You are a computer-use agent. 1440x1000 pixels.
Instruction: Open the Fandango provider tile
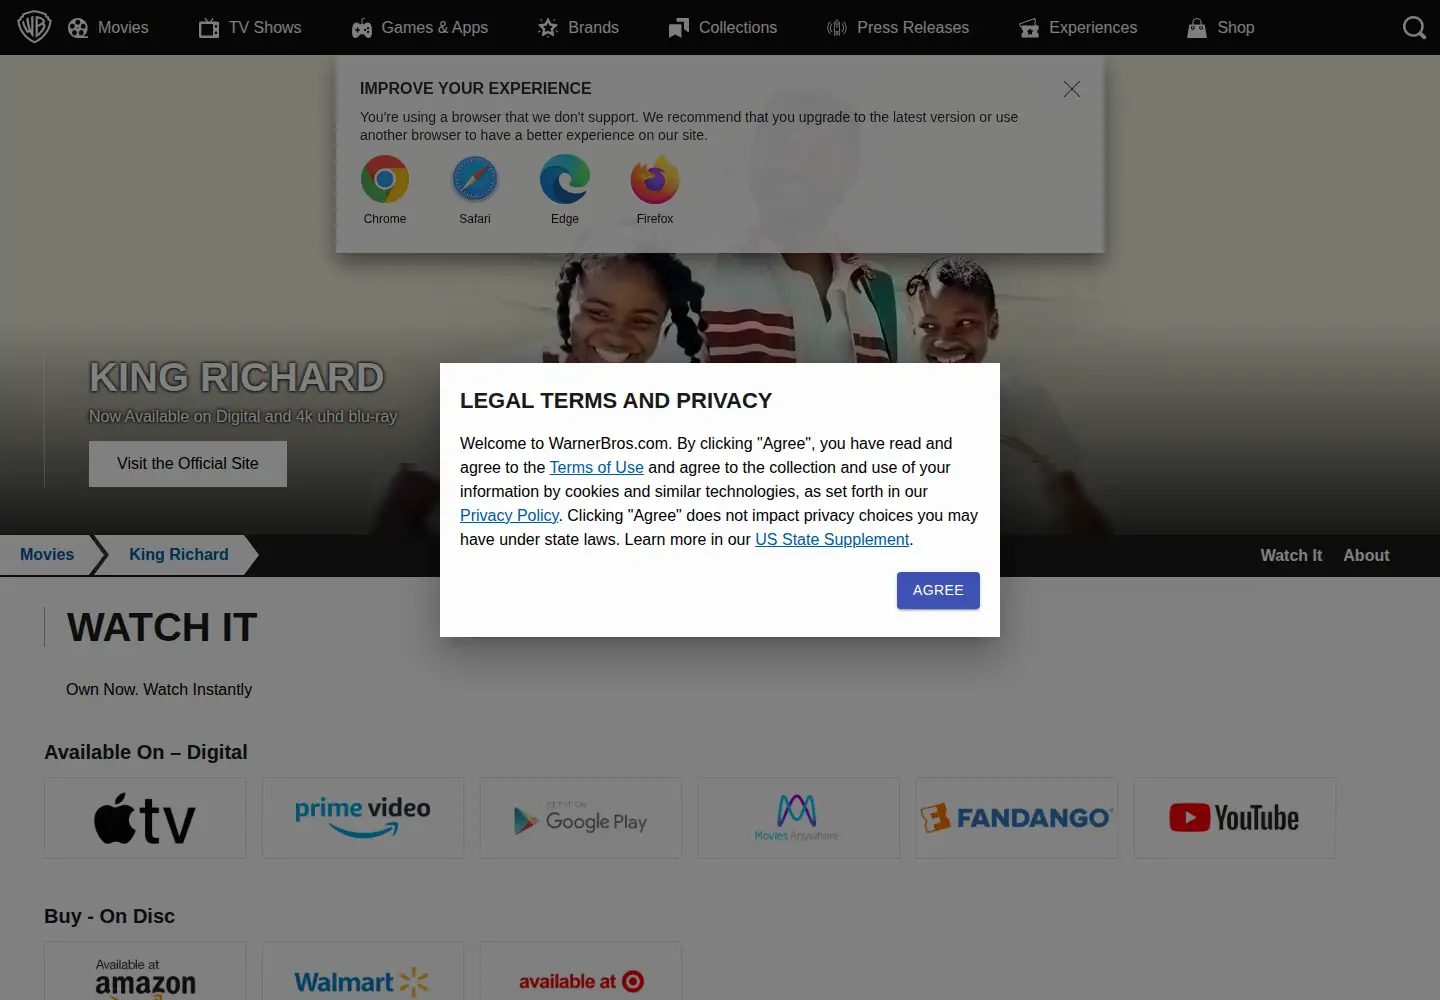pyautogui.click(x=1017, y=818)
